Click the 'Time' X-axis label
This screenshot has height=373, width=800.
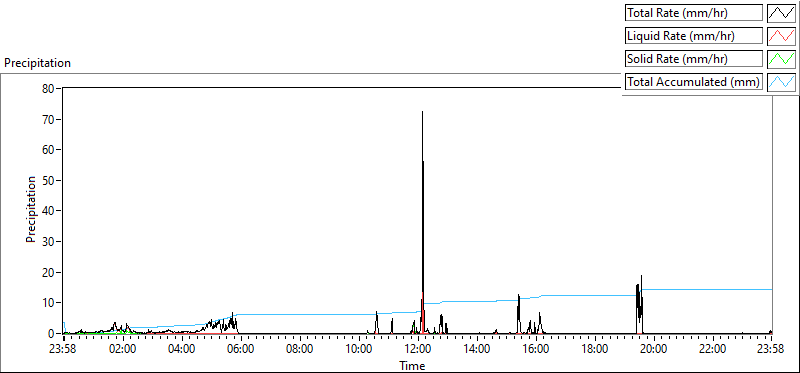point(412,365)
